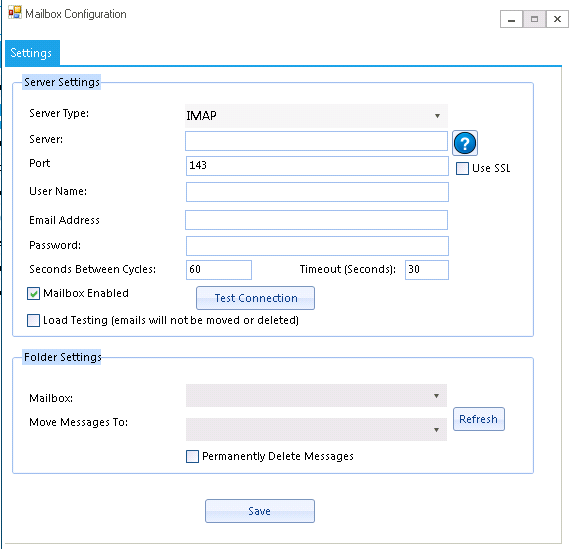Open the Mailbox folder dropdown
The width and height of the screenshot is (572, 549).
coord(316,396)
